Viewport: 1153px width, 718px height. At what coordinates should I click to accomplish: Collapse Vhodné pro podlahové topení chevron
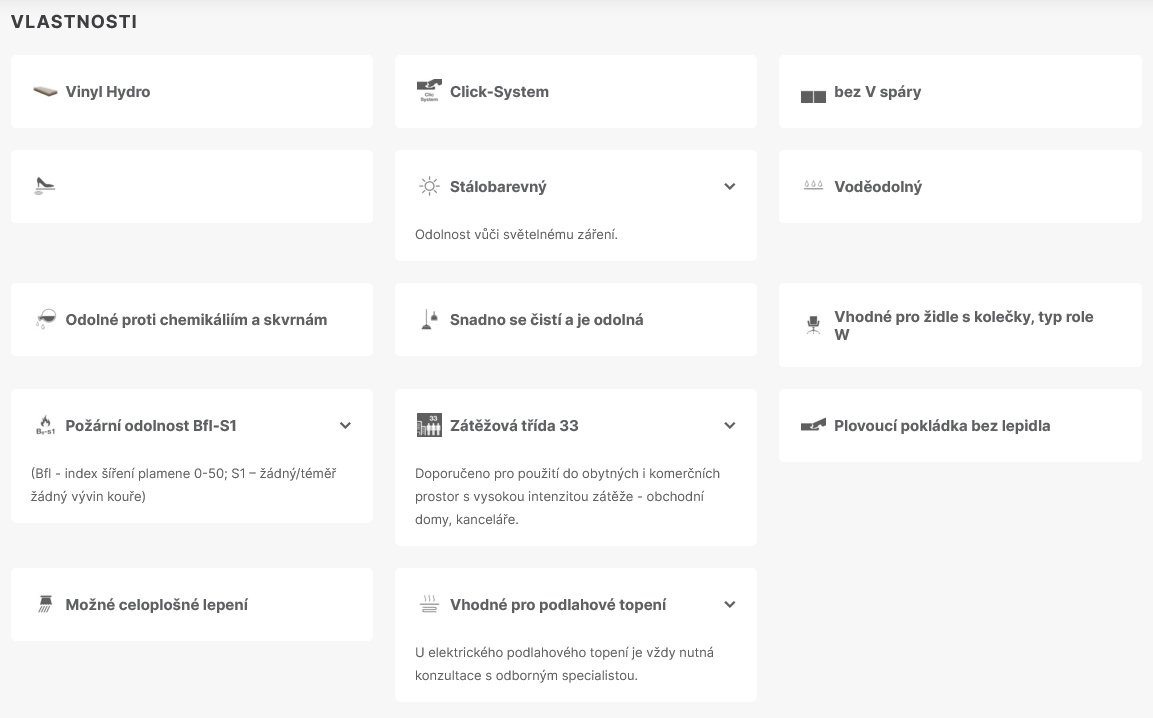point(730,604)
